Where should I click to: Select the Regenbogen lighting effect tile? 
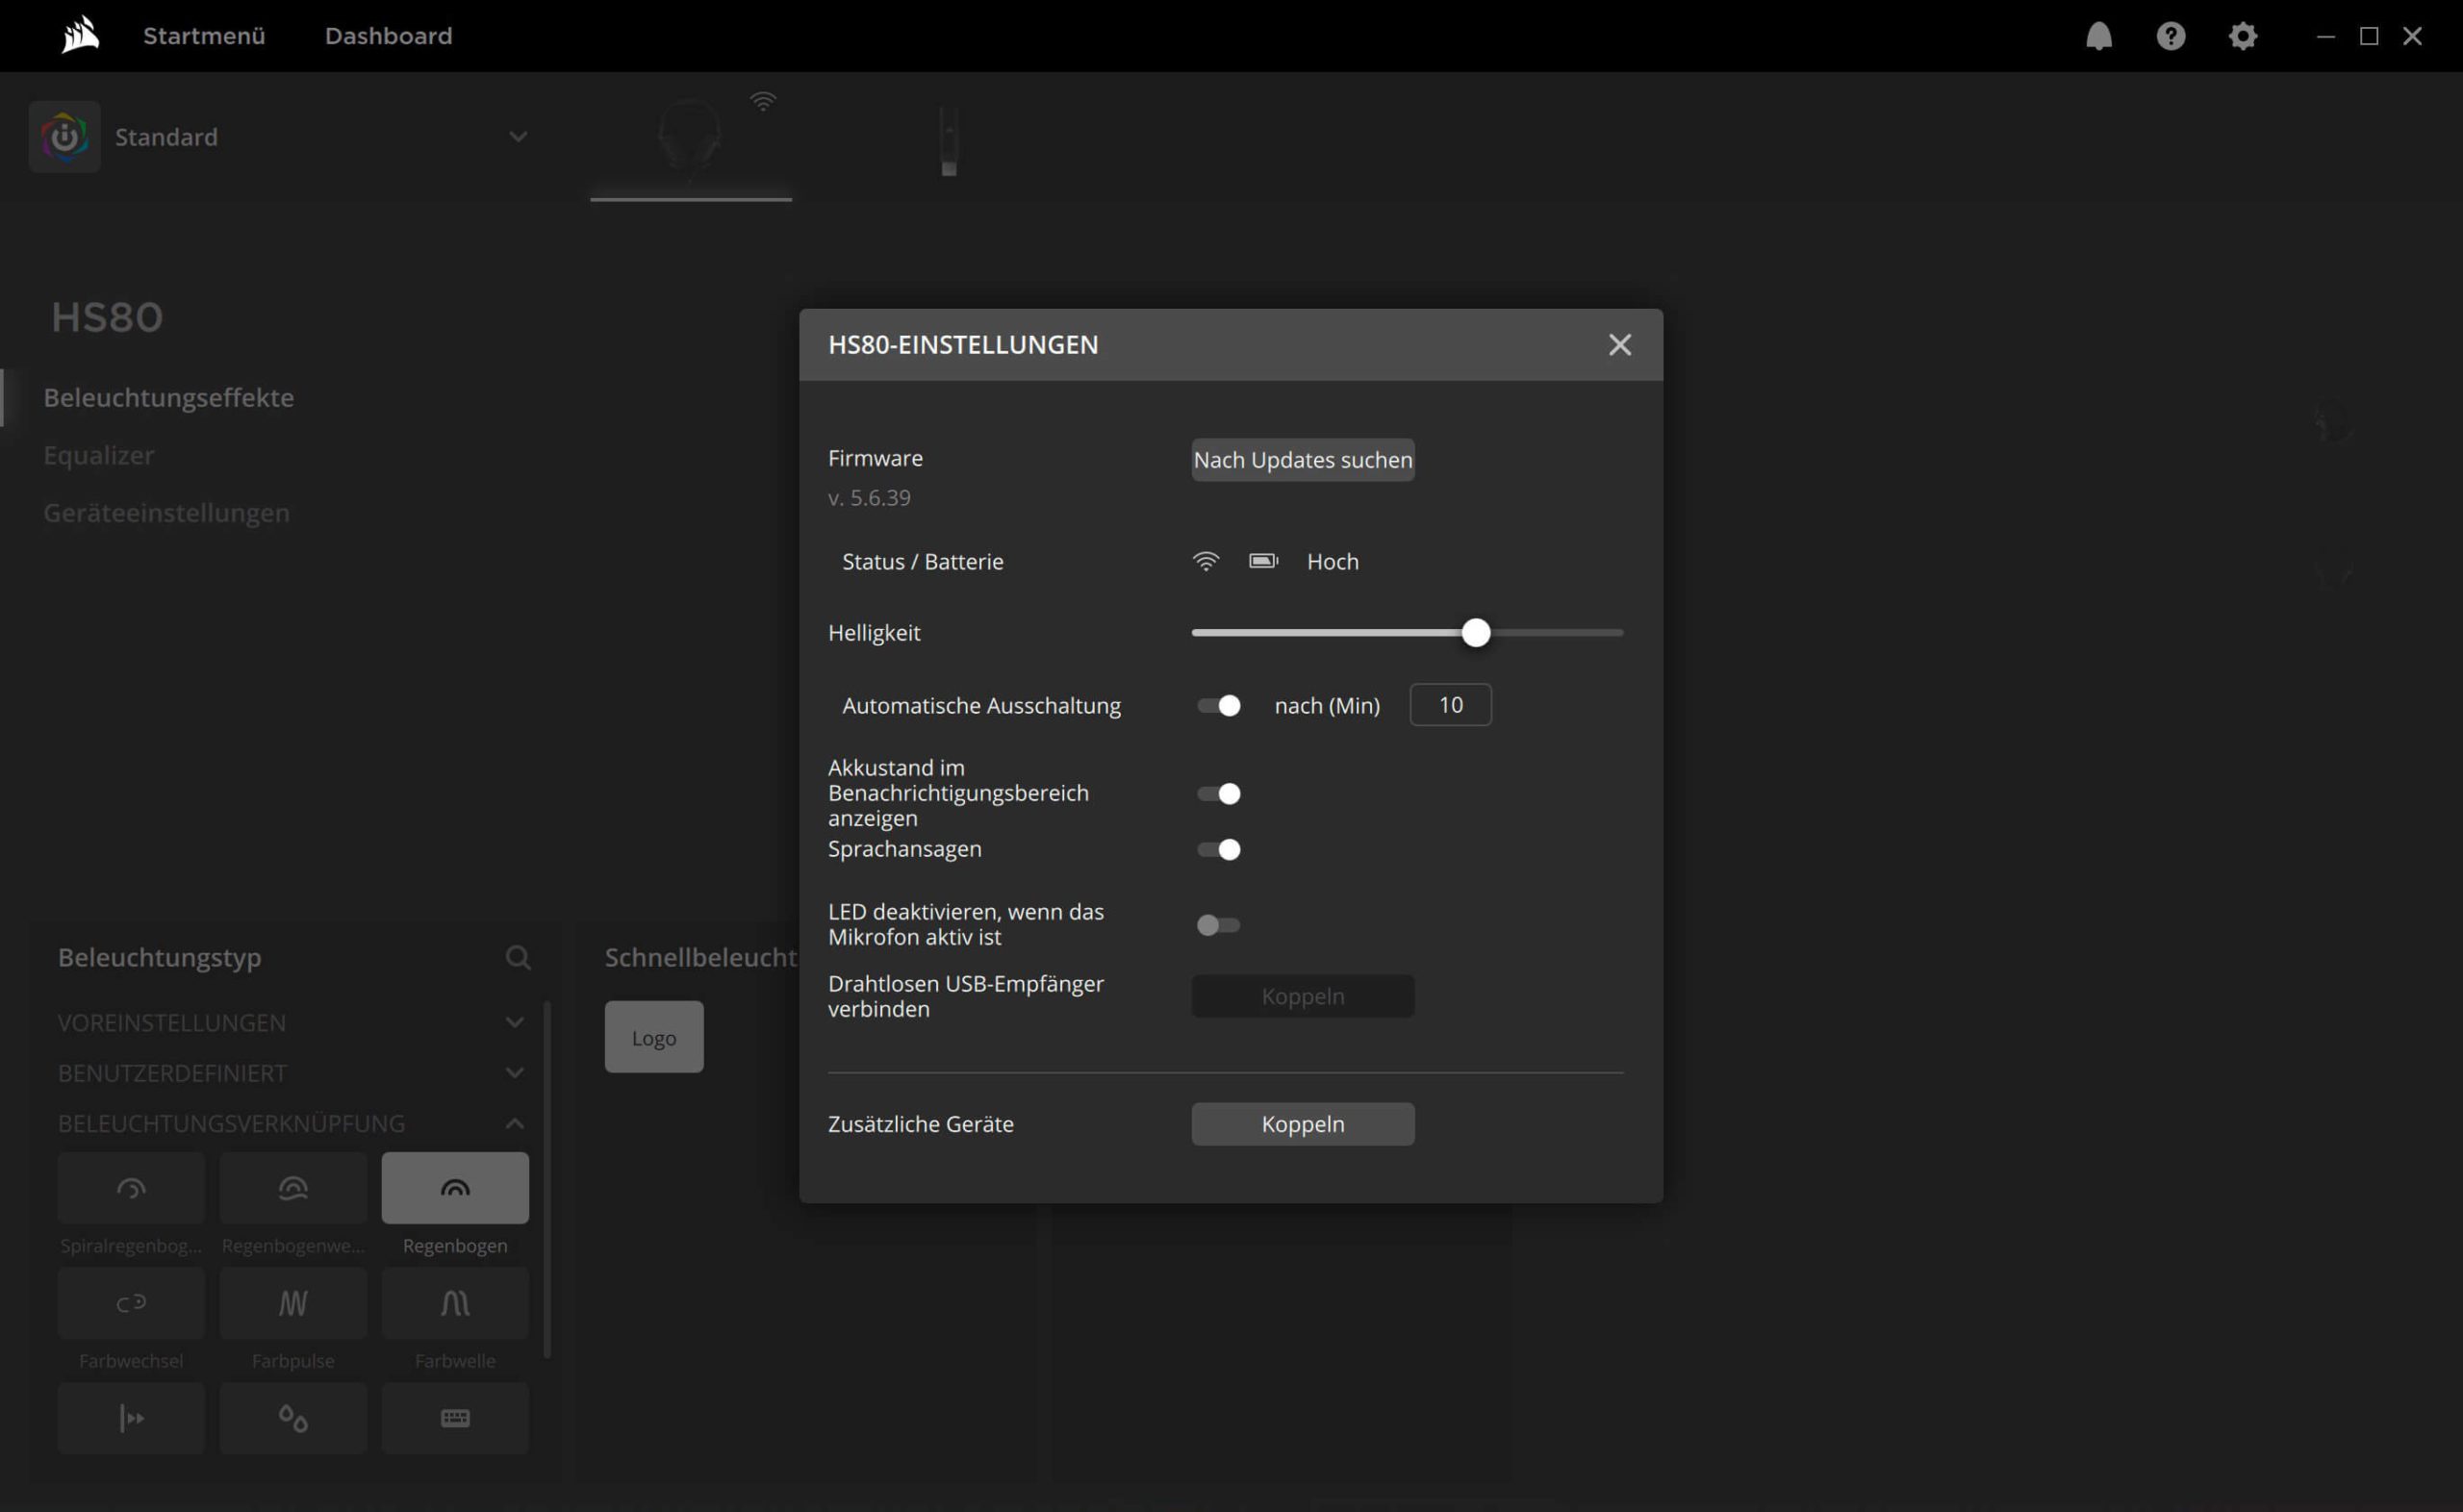point(455,1188)
